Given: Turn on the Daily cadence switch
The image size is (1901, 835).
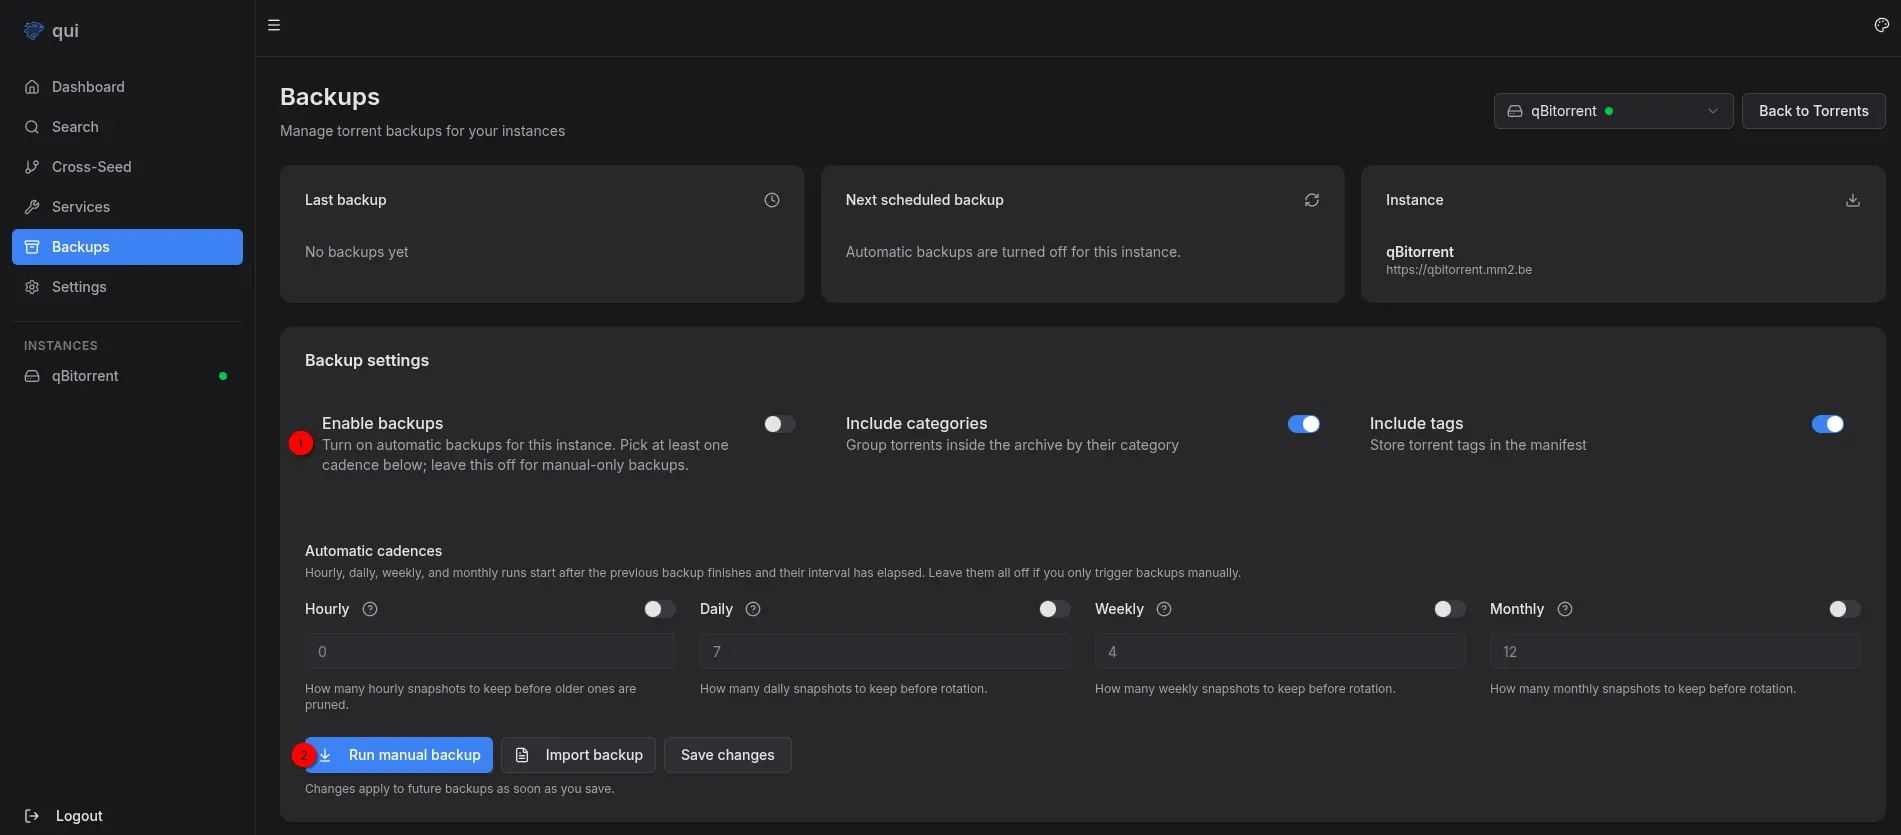Looking at the screenshot, I should [x=1054, y=609].
